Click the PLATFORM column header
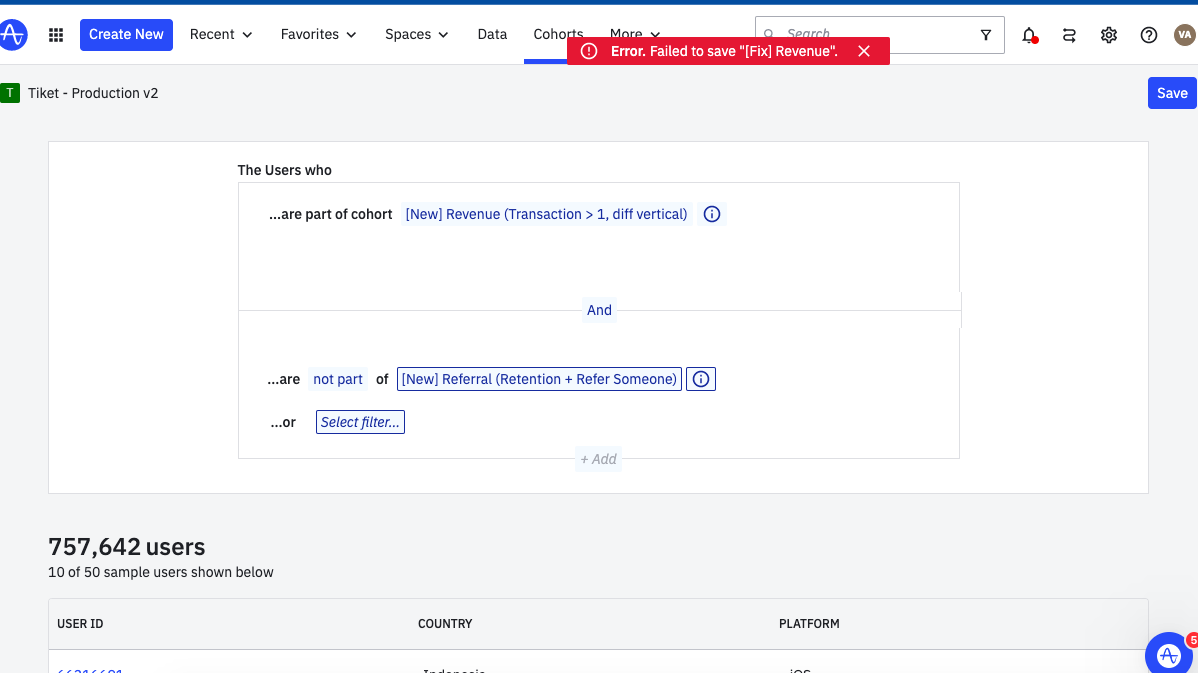Image resolution: width=1198 pixels, height=673 pixels. tap(809, 624)
